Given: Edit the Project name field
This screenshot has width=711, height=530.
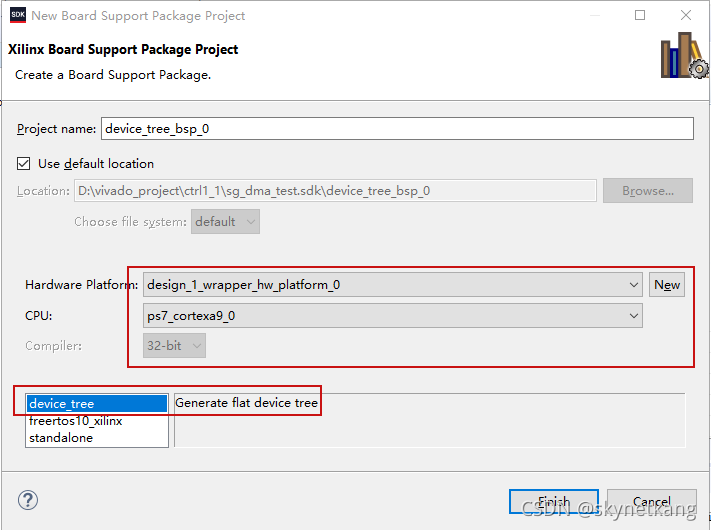Looking at the screenshot, I should (x=397, y=129).
